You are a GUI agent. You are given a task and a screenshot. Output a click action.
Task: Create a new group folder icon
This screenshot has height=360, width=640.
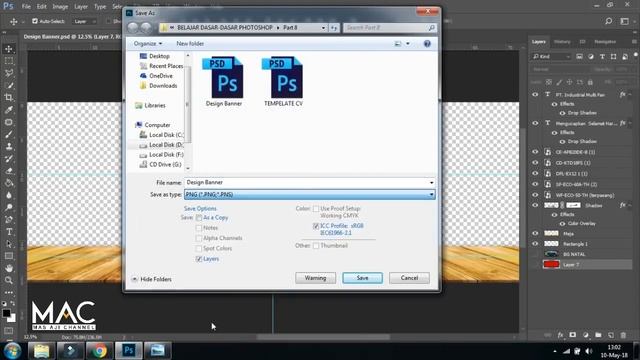pos(598,335)
